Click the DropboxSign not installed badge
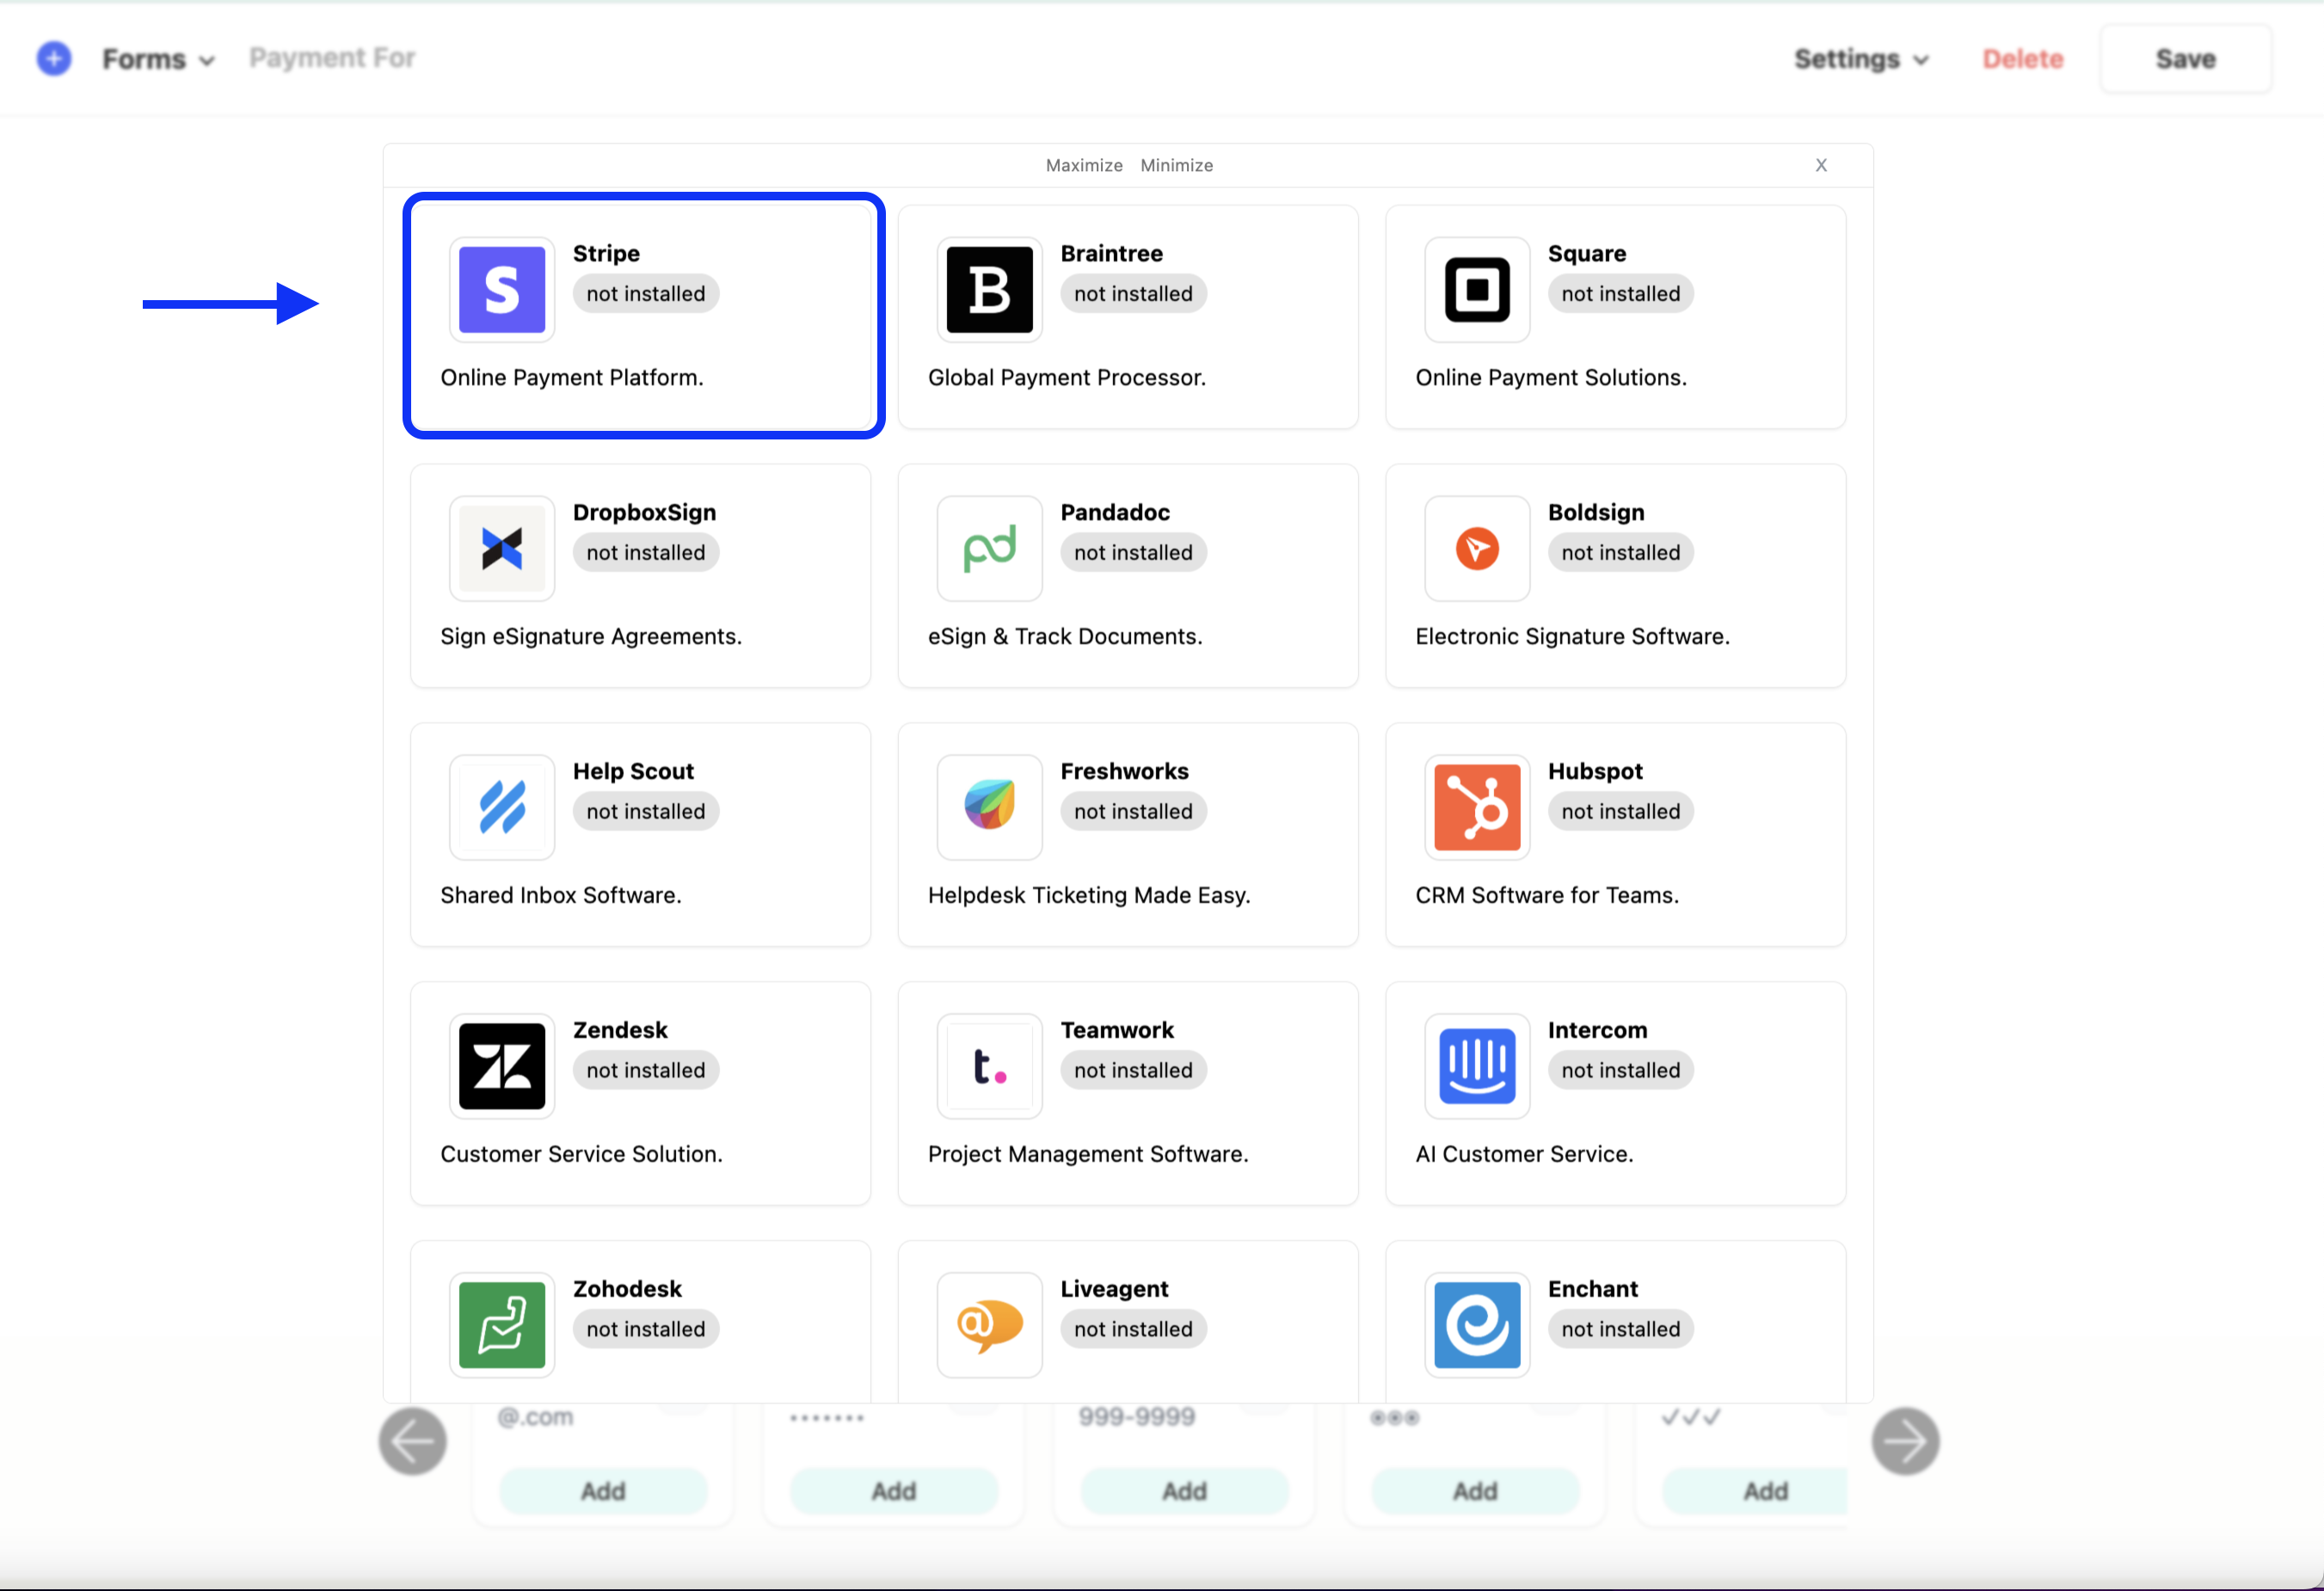Screen dimensions: 2324x1591 646,553
